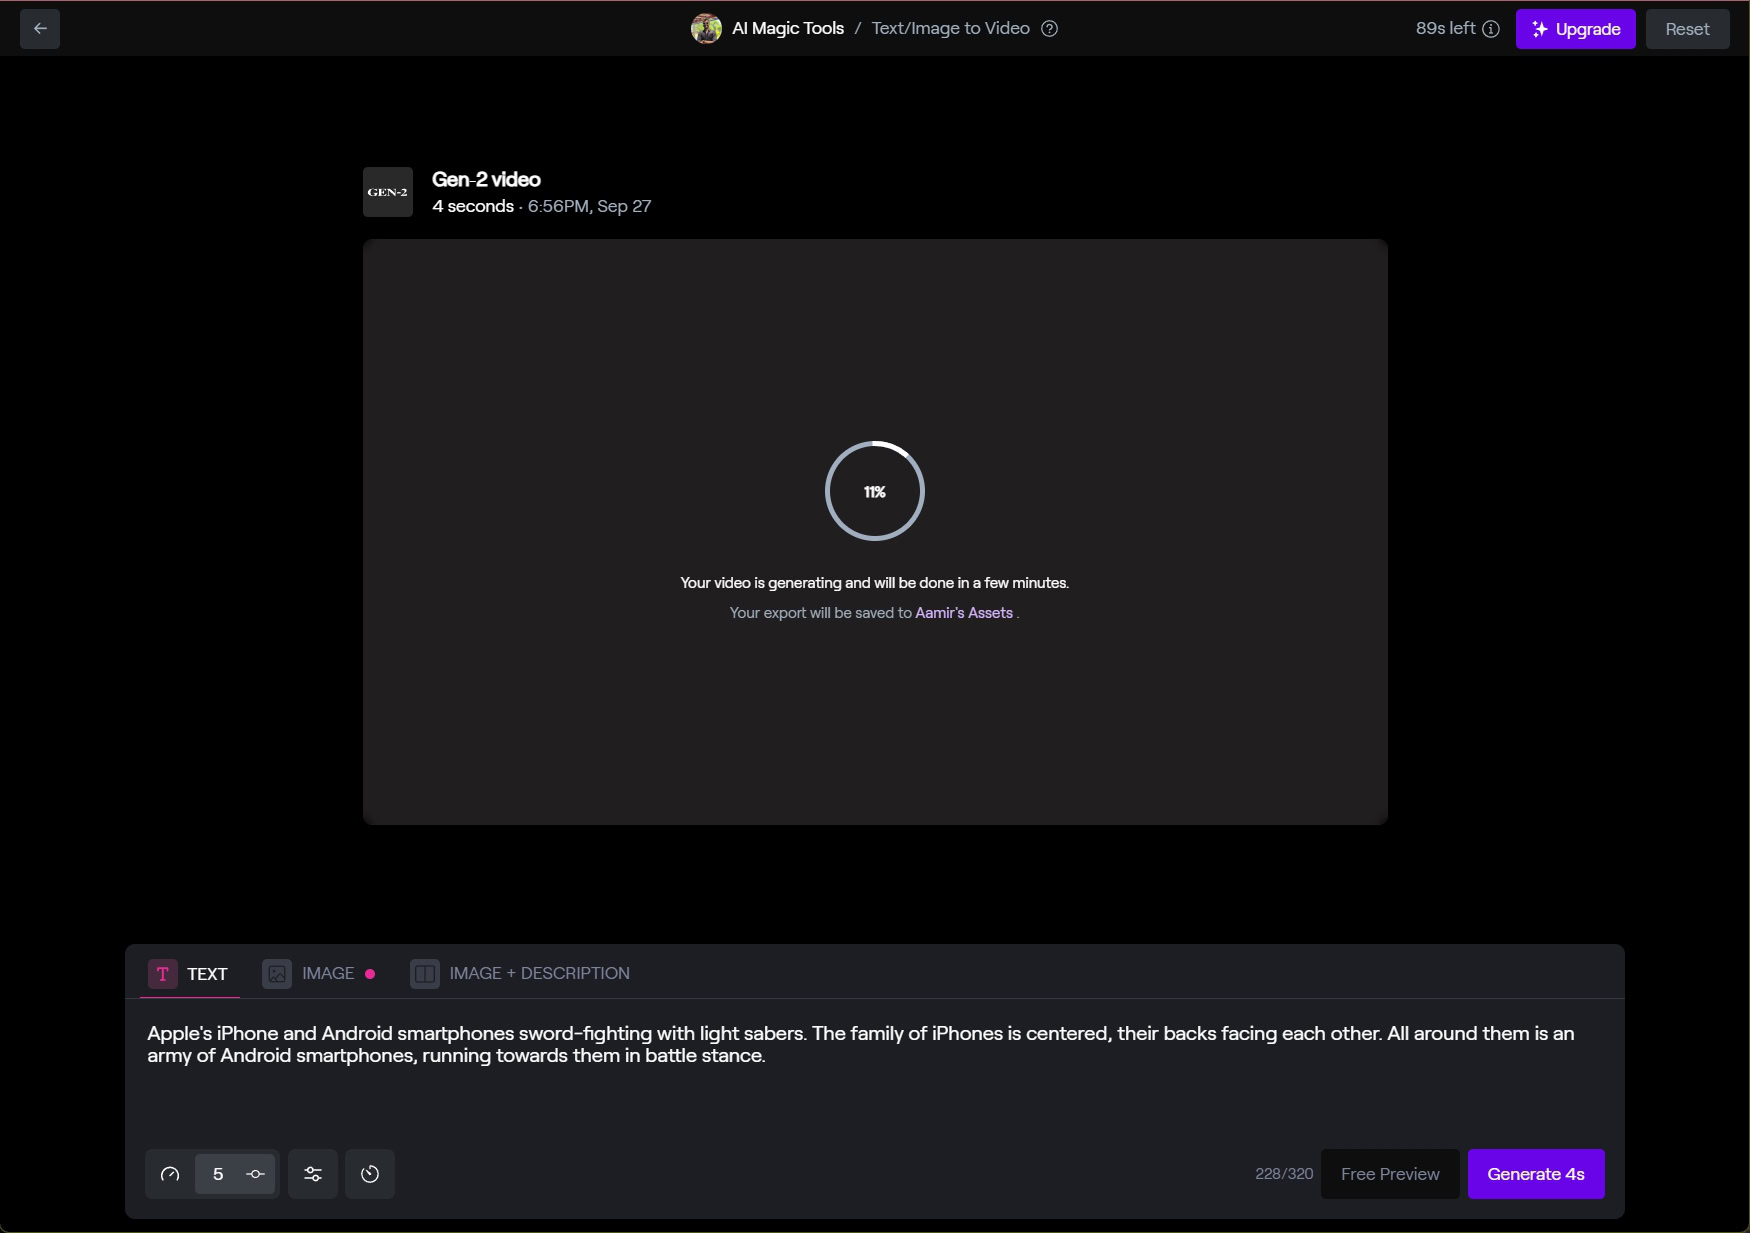Viewport: 1750px width, 1233px height.
Task: Switch to the IMAGE + DESCRIPTION tab
Action: click(x=520, y=974)
